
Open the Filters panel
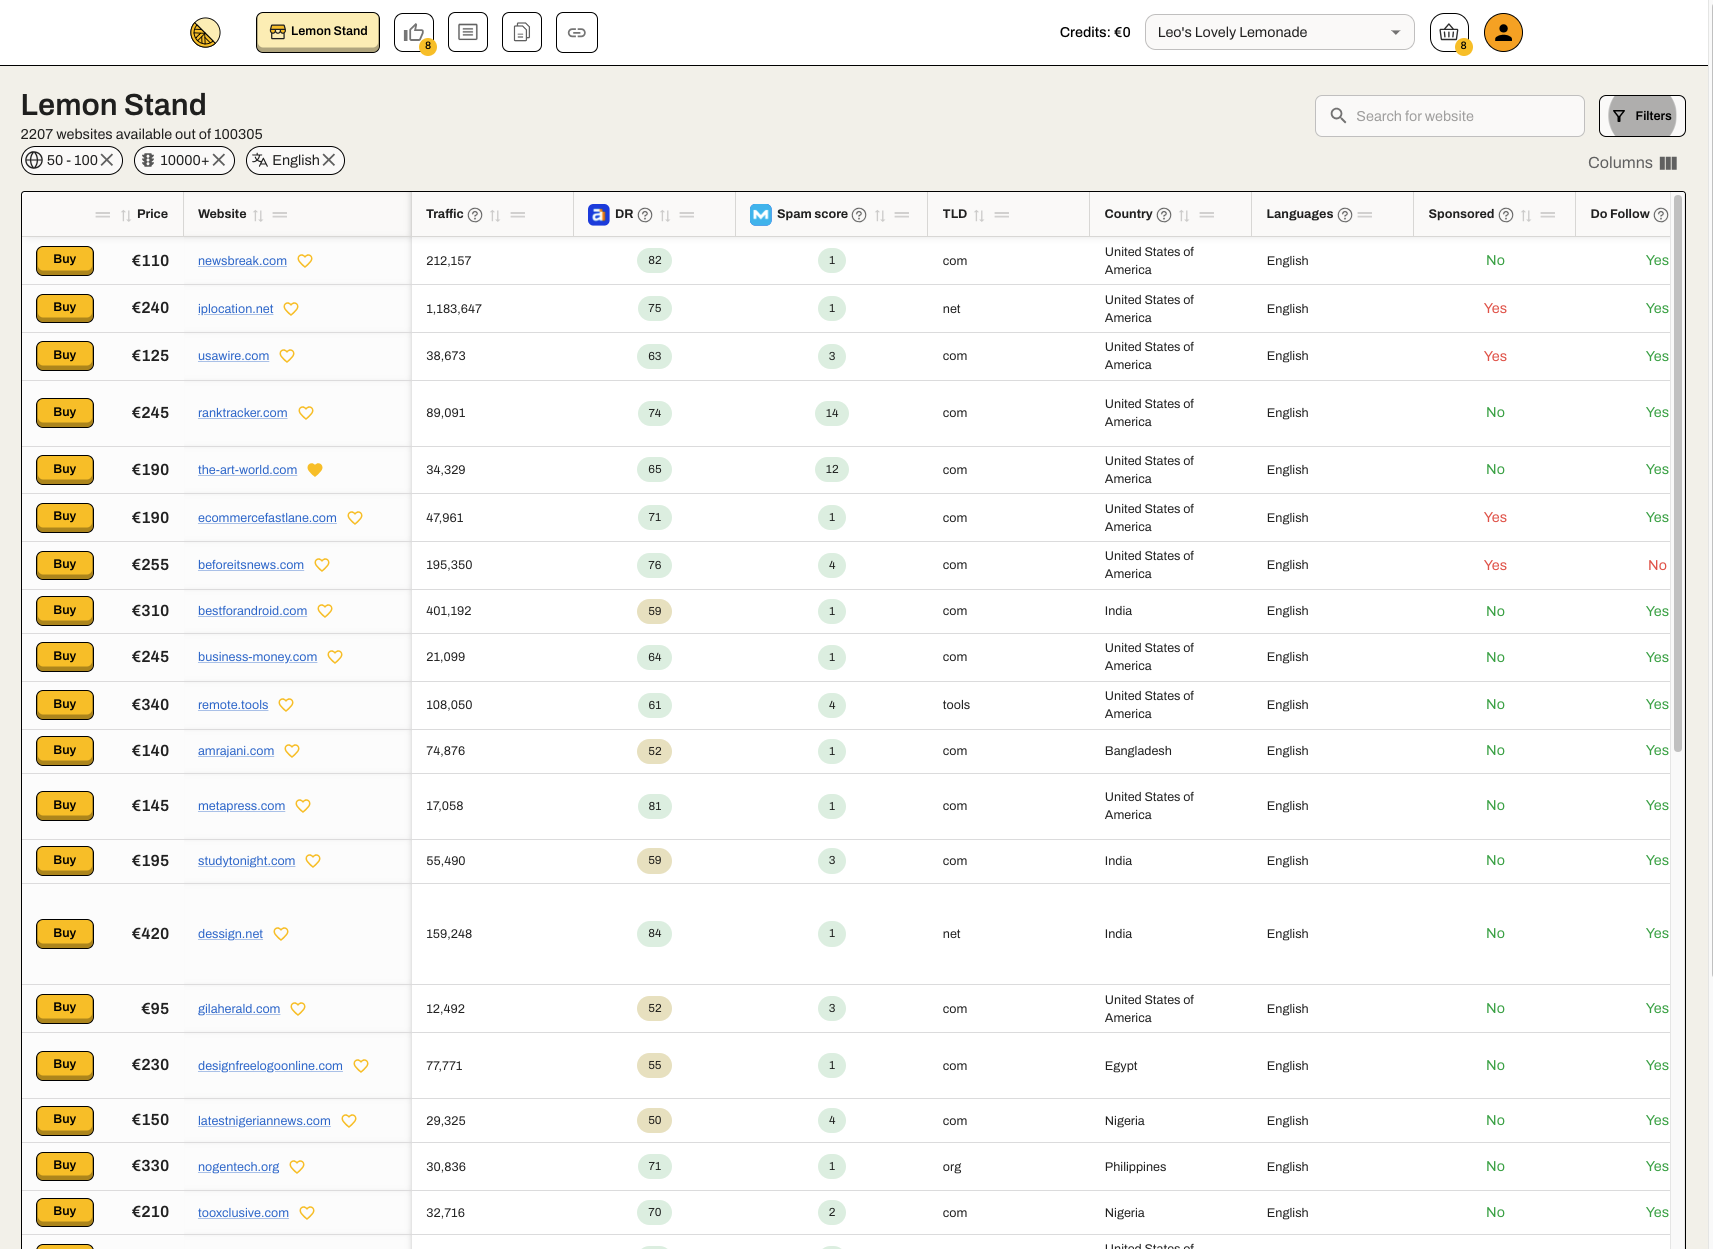coord(1641,116)
